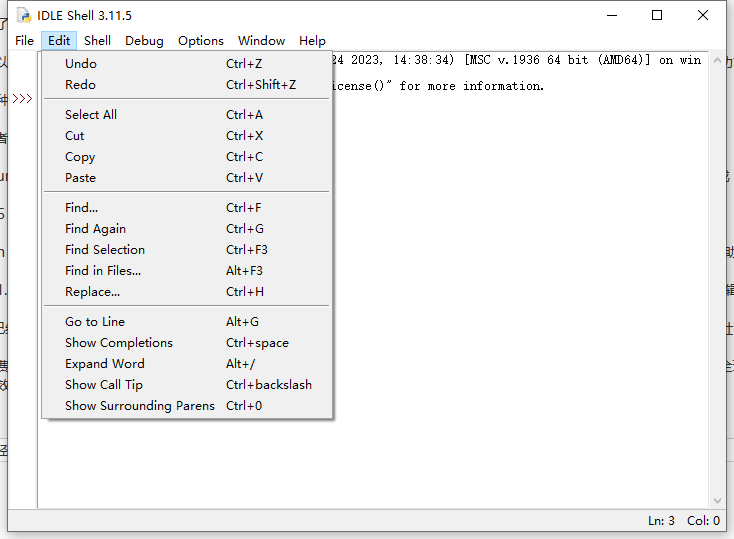Click the 'for more information.' shell text
The width and height of the screenshot is (734, 539).
[471, 86]
